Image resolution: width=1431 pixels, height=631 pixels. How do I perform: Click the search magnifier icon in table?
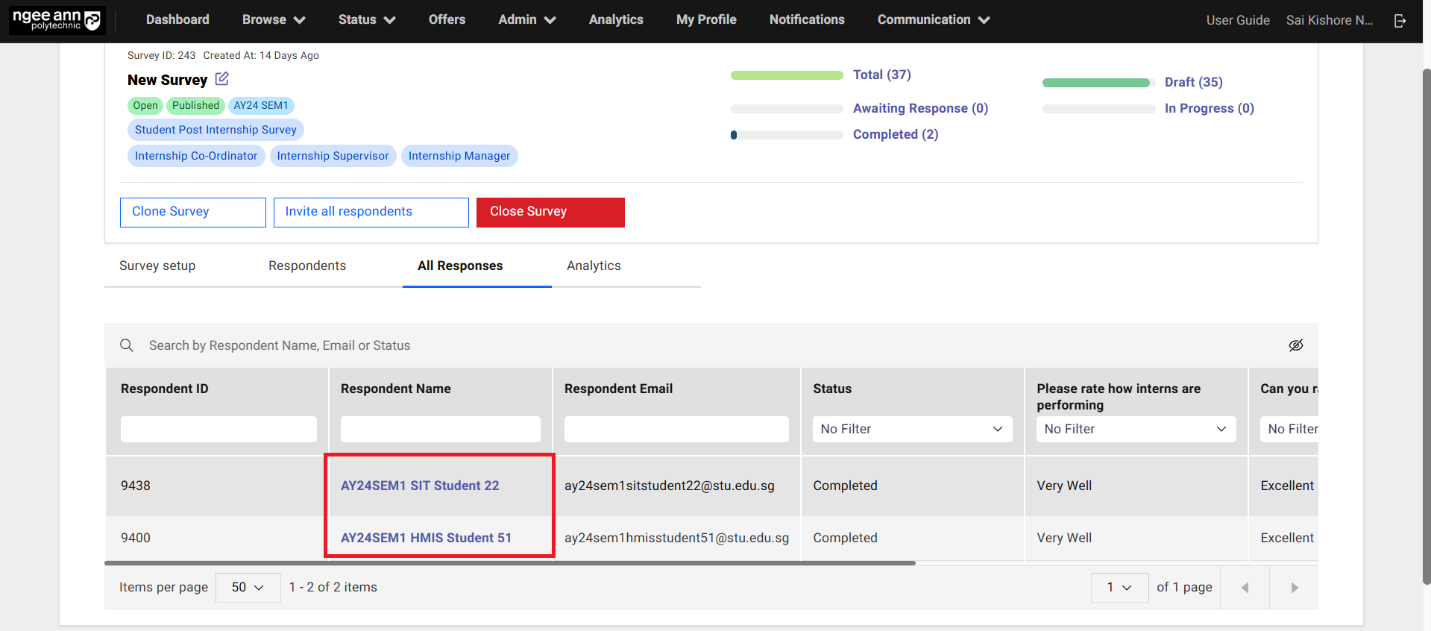127,345
